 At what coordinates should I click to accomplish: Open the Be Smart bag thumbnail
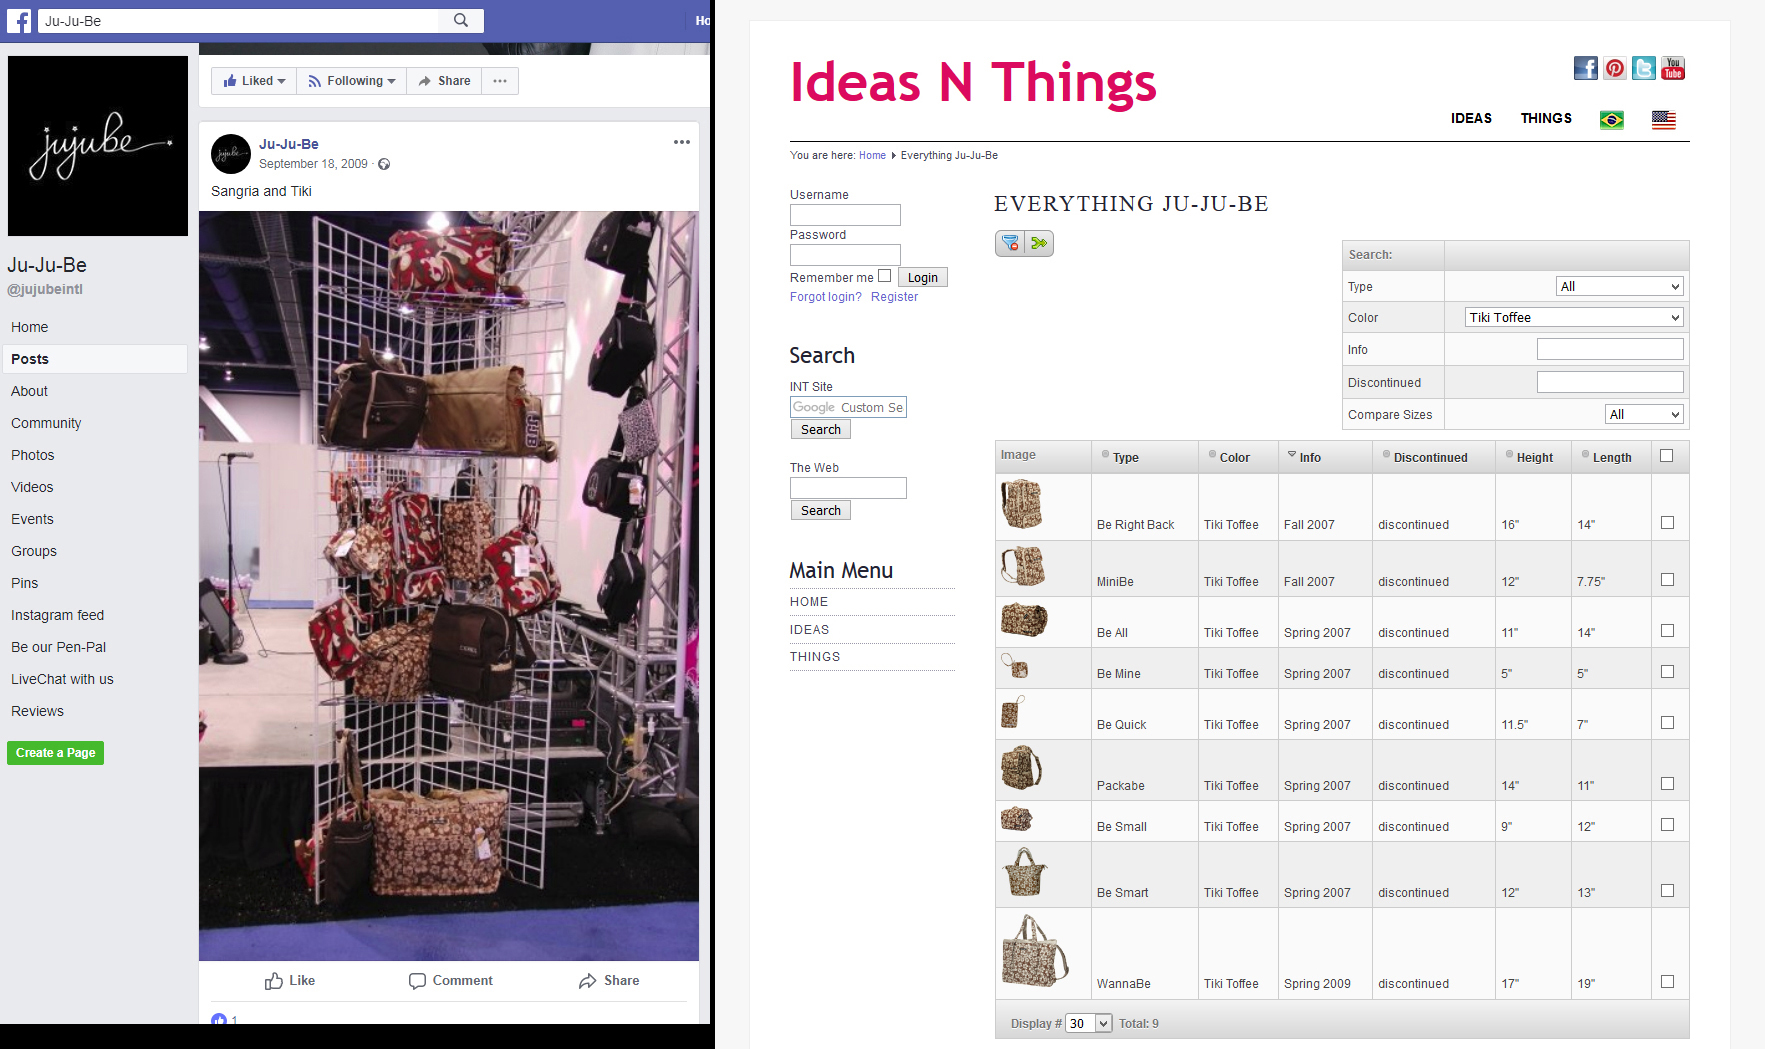(1025, 872)
